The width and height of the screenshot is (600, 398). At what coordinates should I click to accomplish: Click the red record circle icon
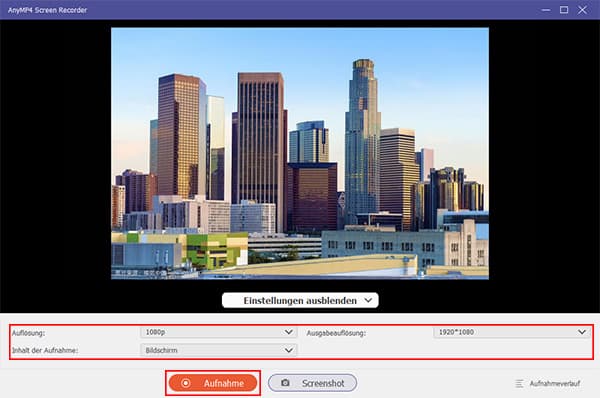(186, 383)
